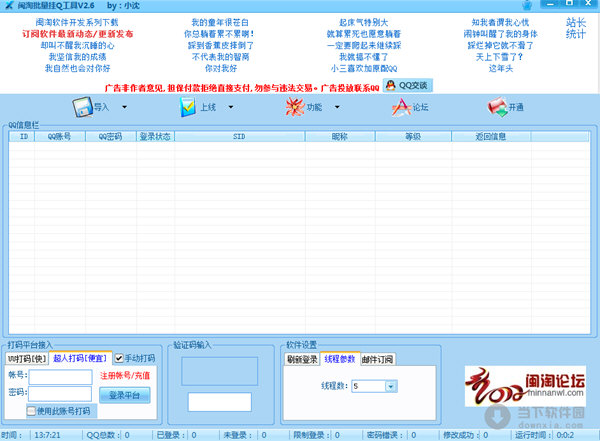
Task: Click the app logo in the title bar
Action: [9, 5]
